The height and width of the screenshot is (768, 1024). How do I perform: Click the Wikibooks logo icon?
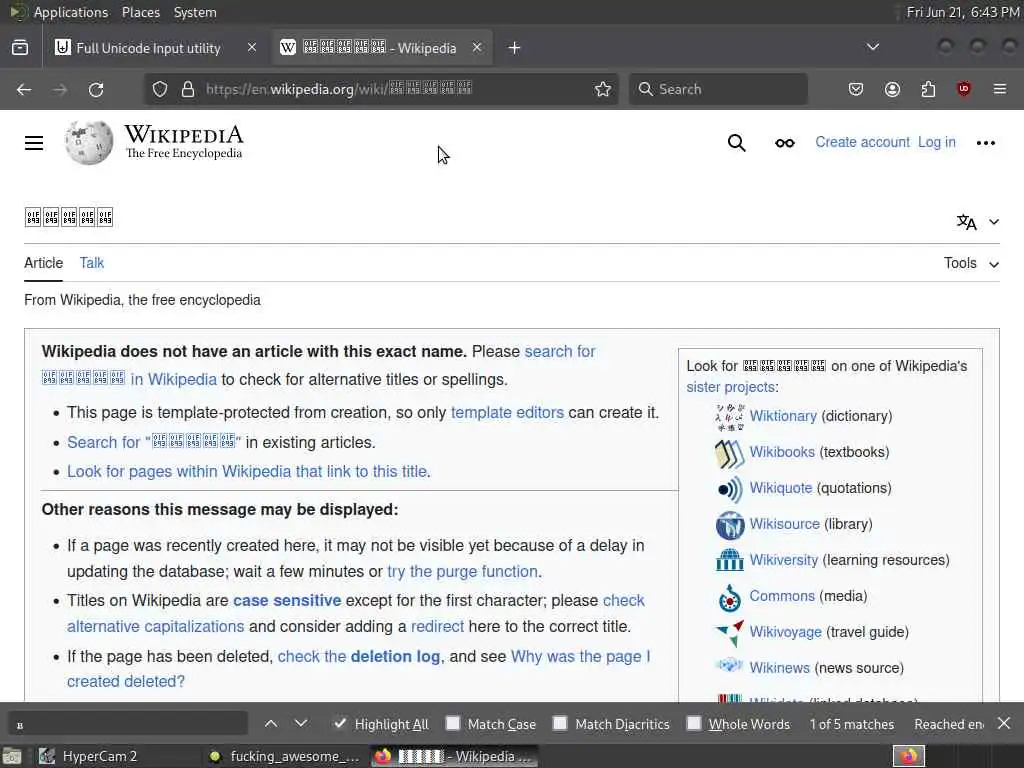pos(730,454)
